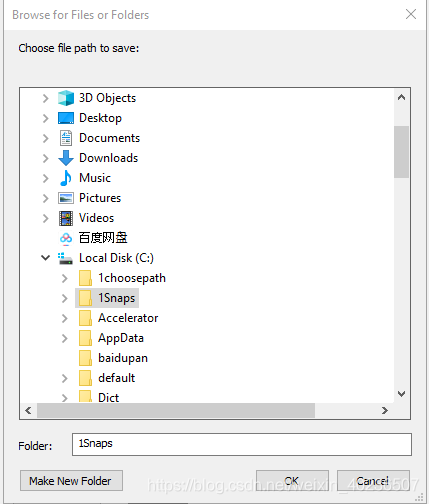The image size is (429, 504).
Task: Click the vertical scrollbar up arrow
Action: pos(401,97)
